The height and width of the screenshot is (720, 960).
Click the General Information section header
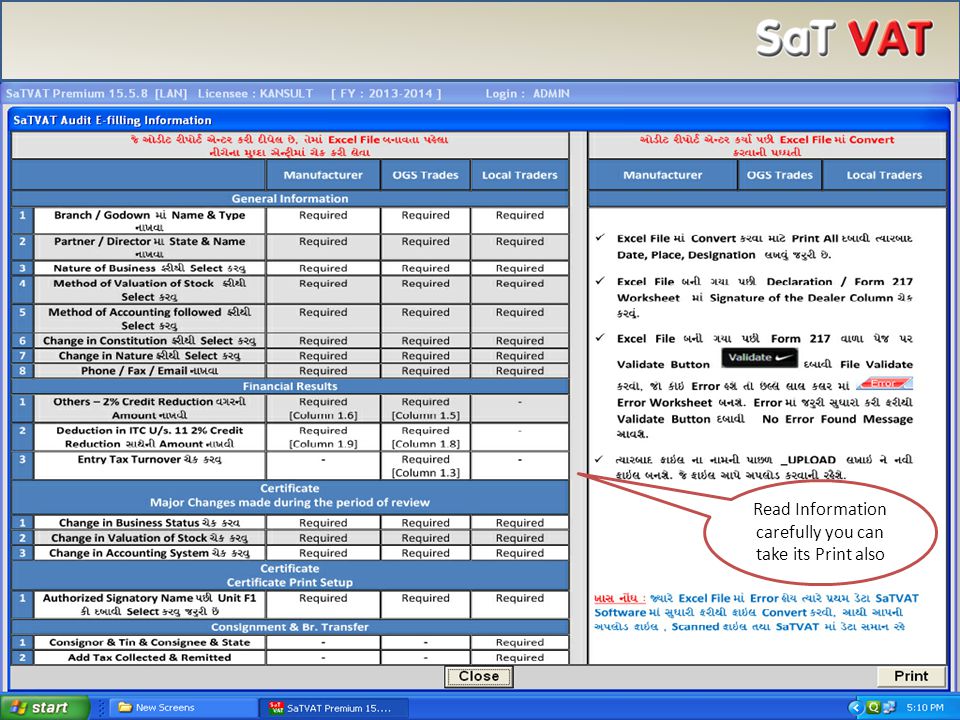point(290,198)
